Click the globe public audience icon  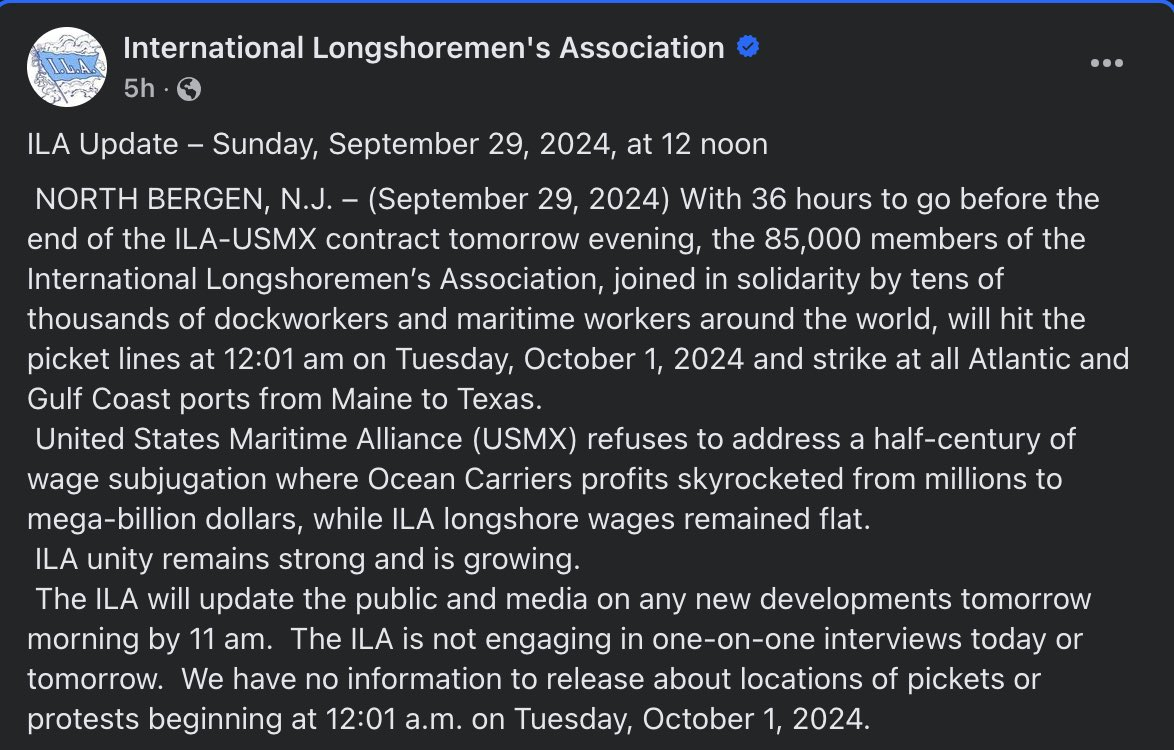[189, 89]
